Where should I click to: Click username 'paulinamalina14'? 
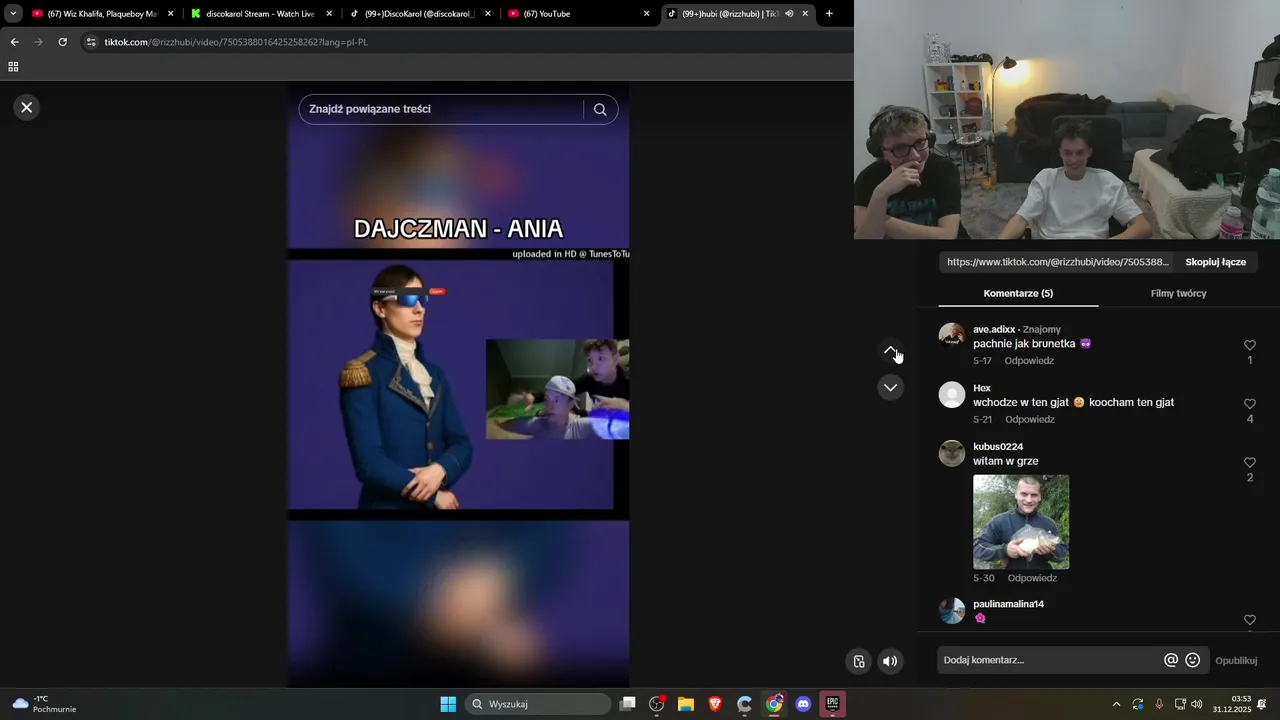pos(1008,604)
